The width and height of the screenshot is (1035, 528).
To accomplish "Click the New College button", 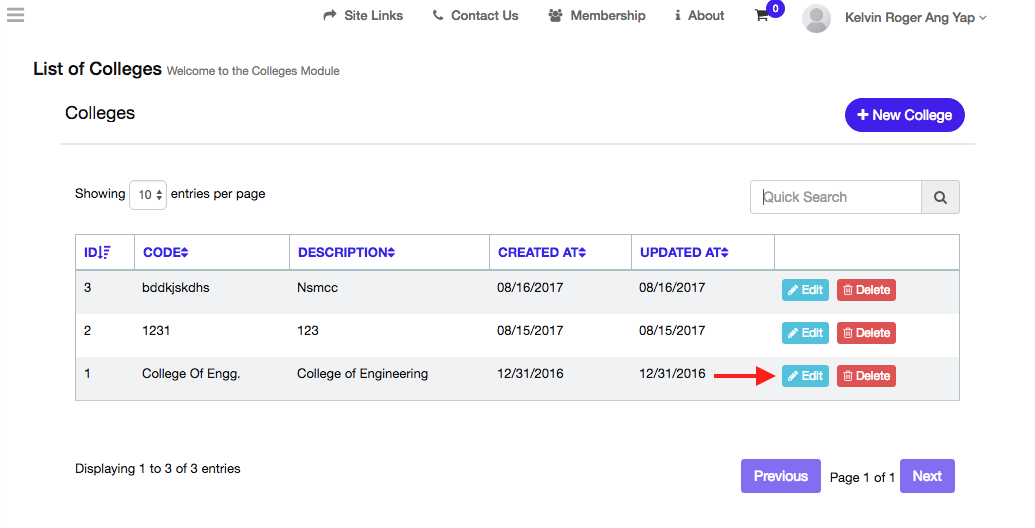I will pyautogui.click(x=904, y=115).
